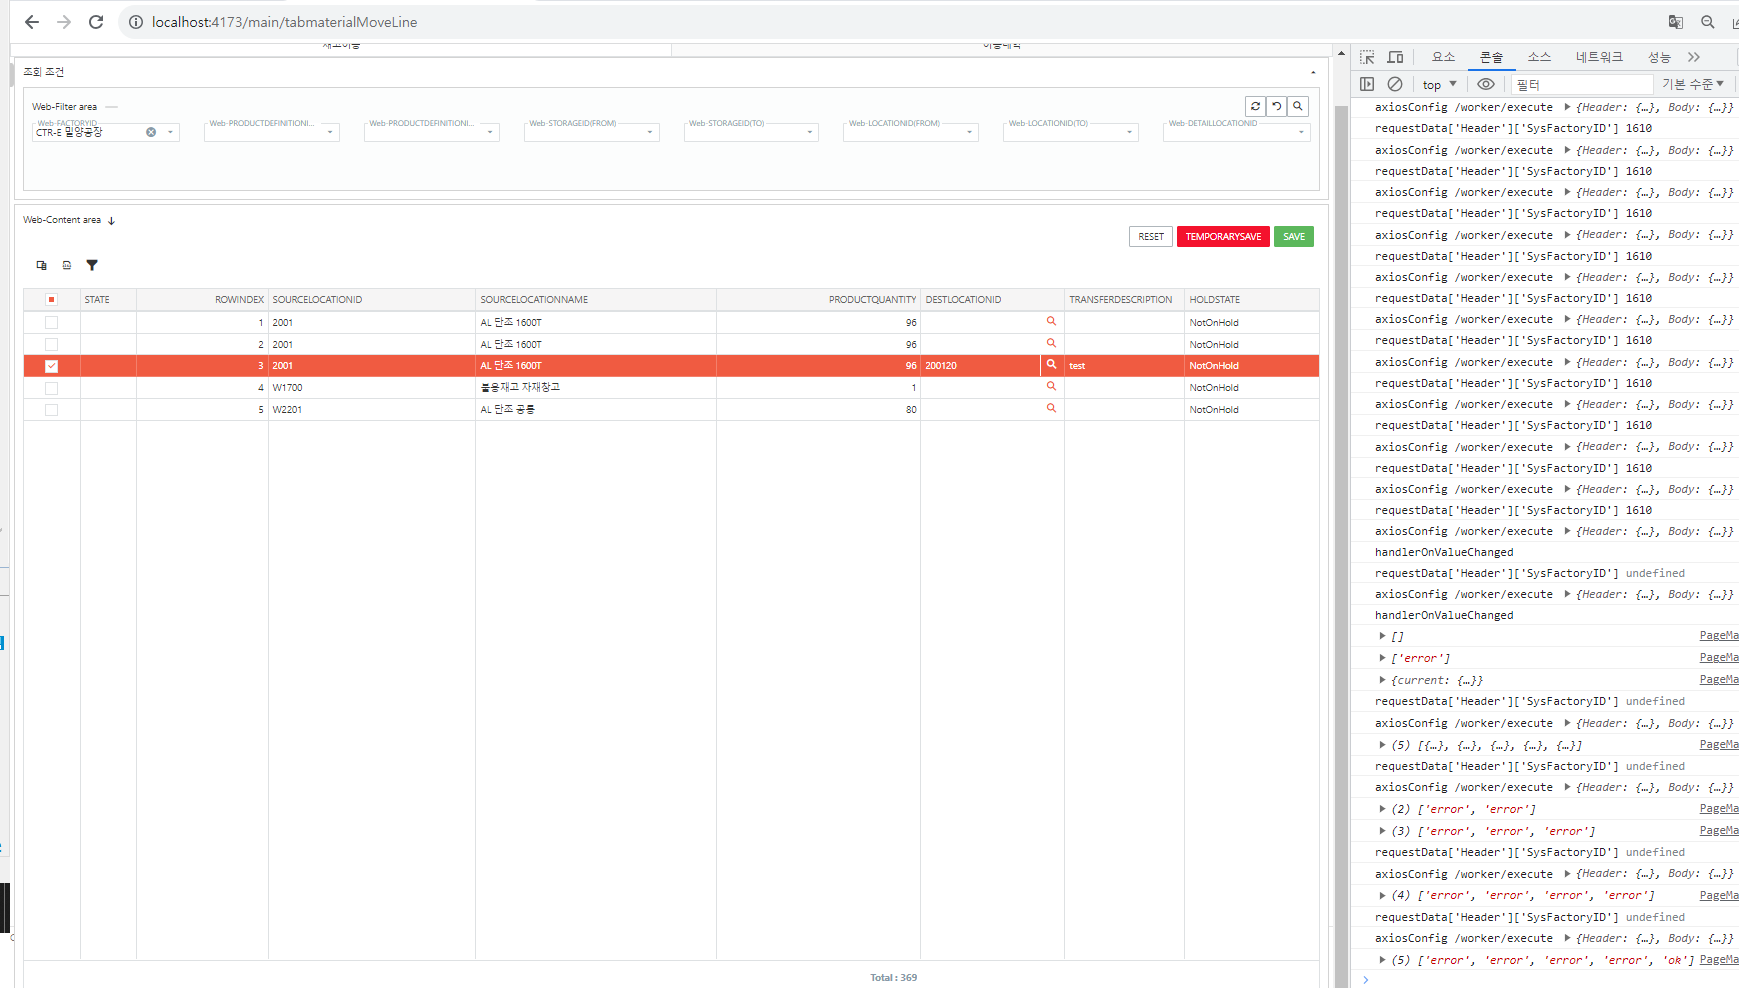1739x988 pixels.
Task: Click the filter area undo icon button
Action: 1277,106
